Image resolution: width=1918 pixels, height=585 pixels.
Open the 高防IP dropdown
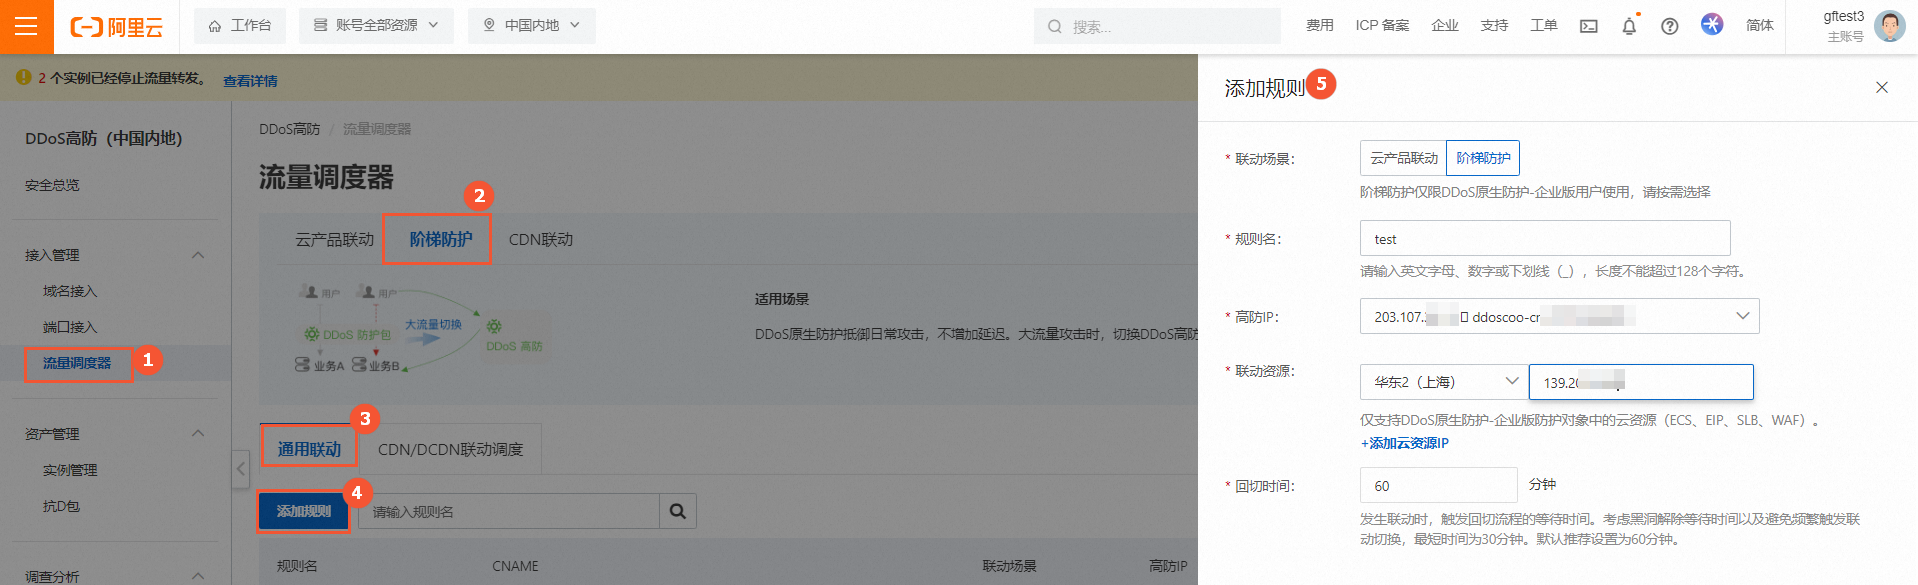pyautogui.click(x=1559, y=316)
